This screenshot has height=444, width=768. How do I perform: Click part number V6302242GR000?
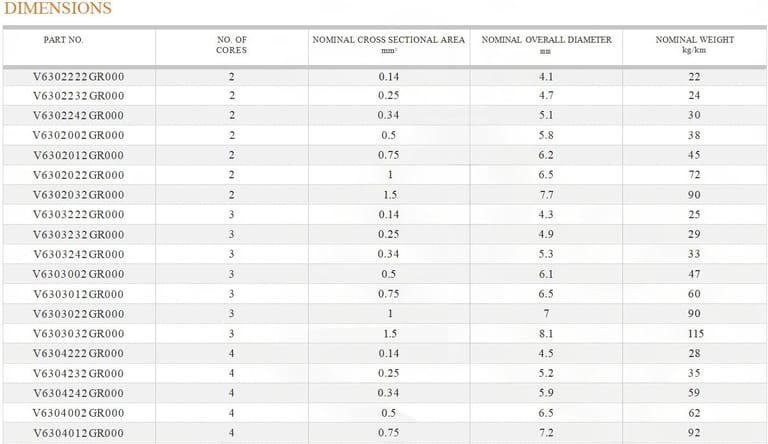(79, 116)
